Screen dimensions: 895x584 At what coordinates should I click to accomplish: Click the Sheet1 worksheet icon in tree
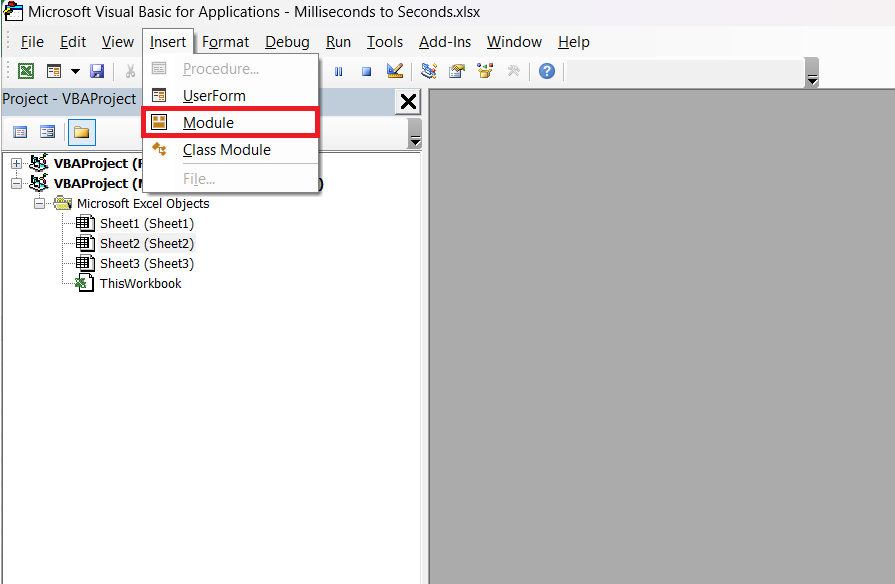85,223
